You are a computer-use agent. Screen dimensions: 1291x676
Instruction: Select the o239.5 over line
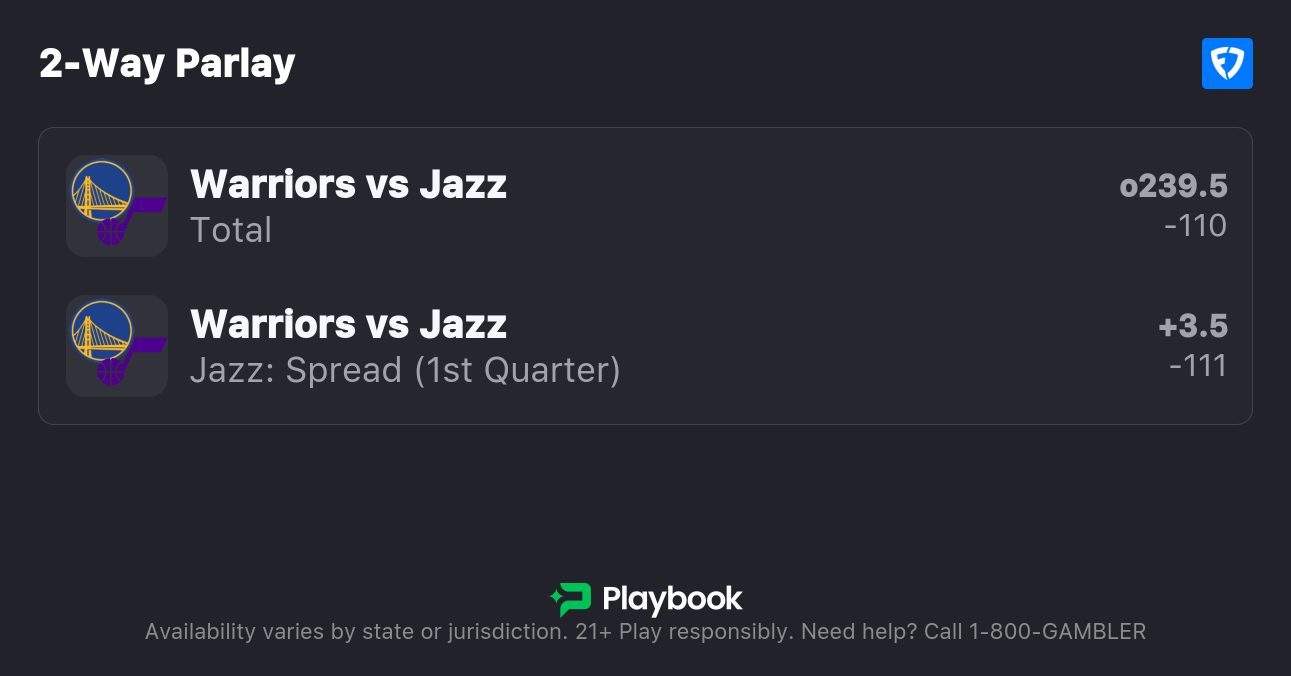click(x=1173, y=186)
